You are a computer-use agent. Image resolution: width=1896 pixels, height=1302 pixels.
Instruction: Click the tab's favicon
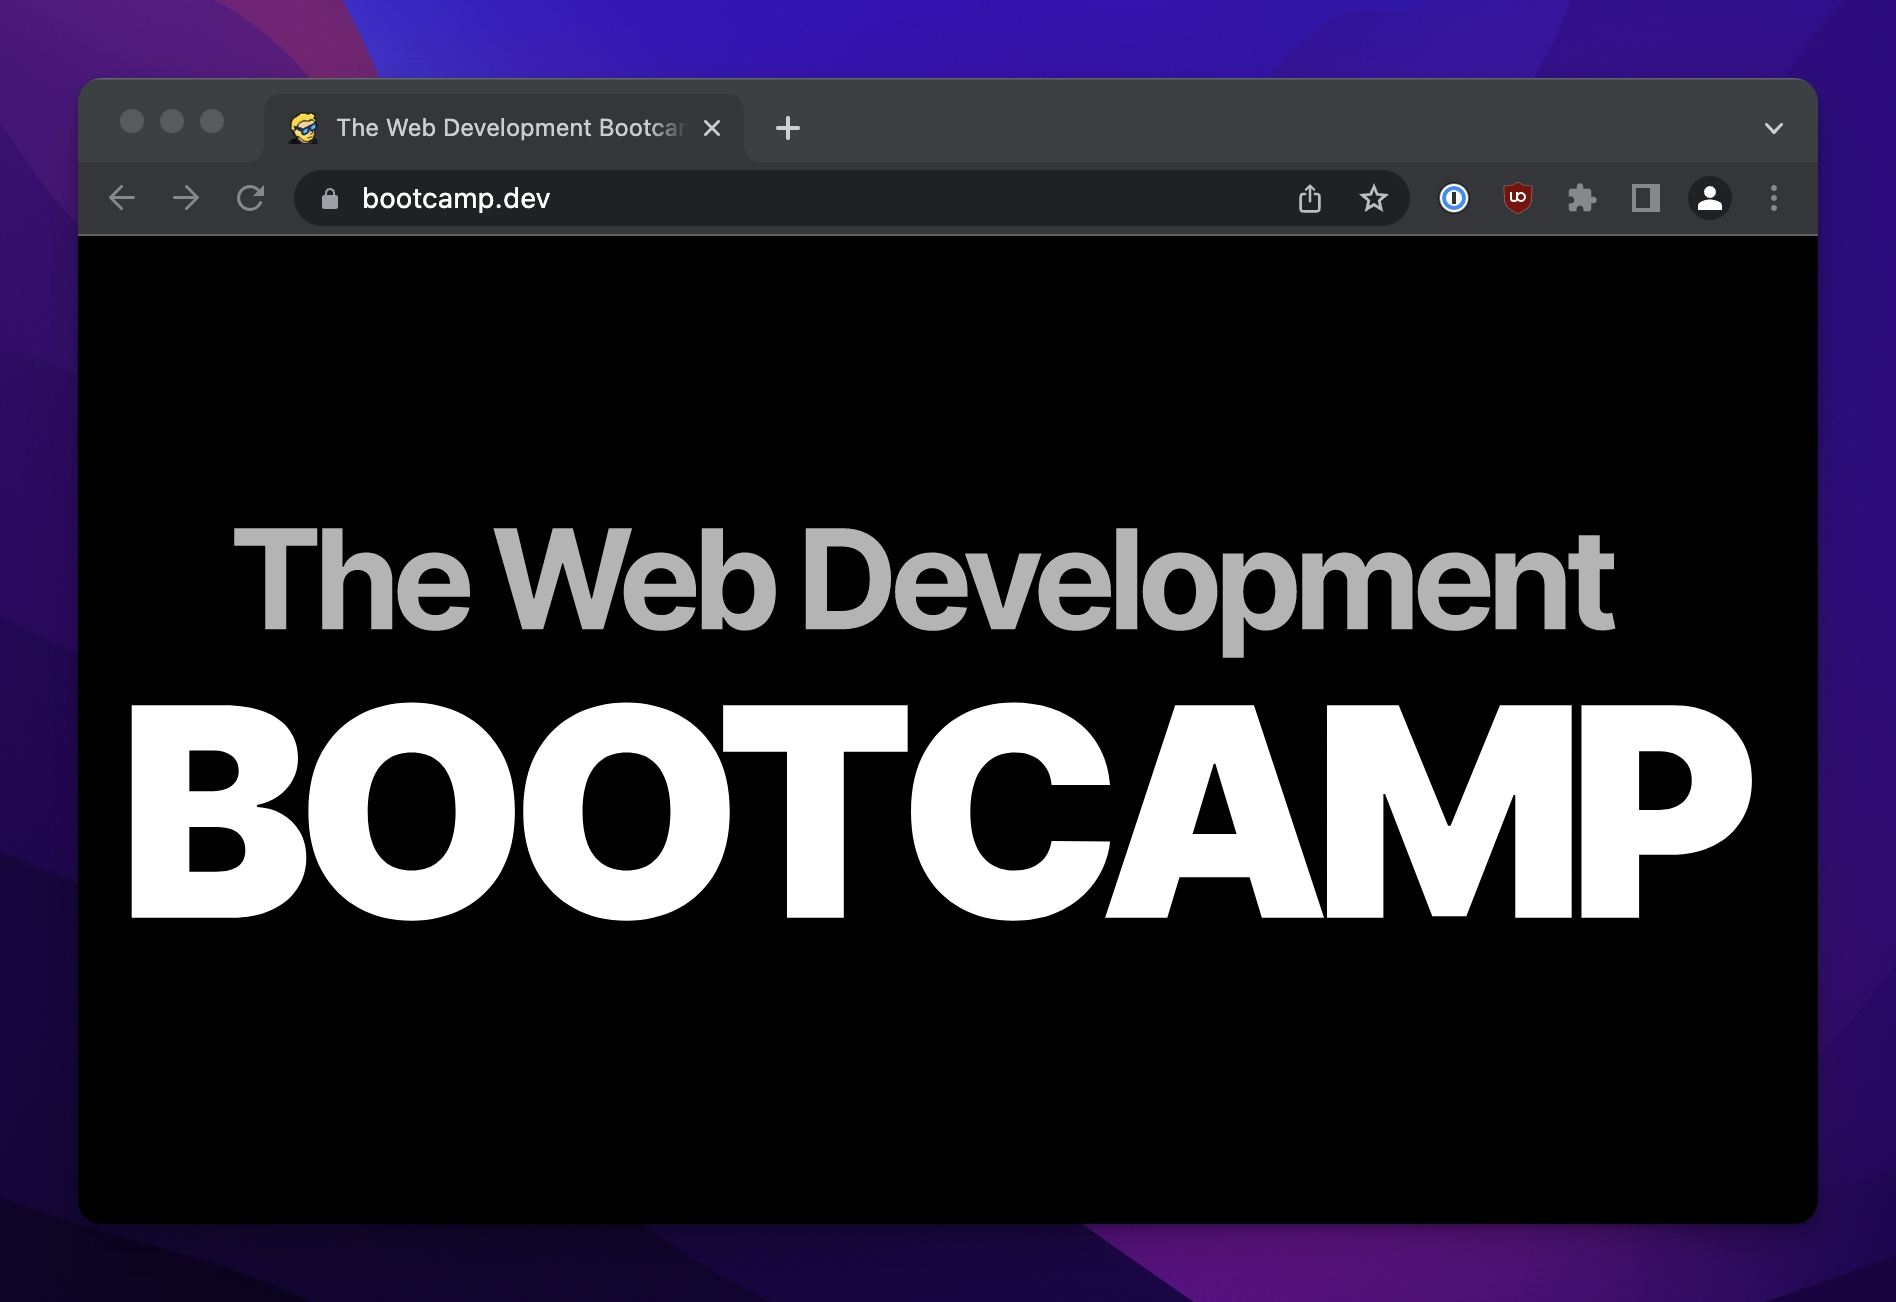pos(304,128)
